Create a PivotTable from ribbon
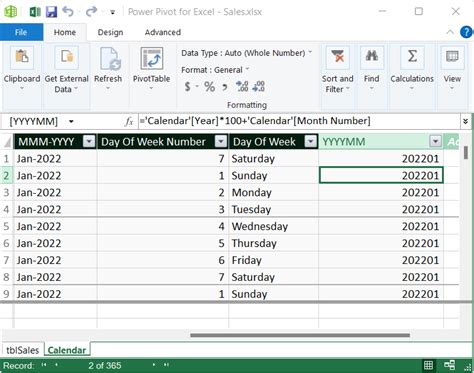Viewport: 474px width, 373px height. (x=151, y=69)
